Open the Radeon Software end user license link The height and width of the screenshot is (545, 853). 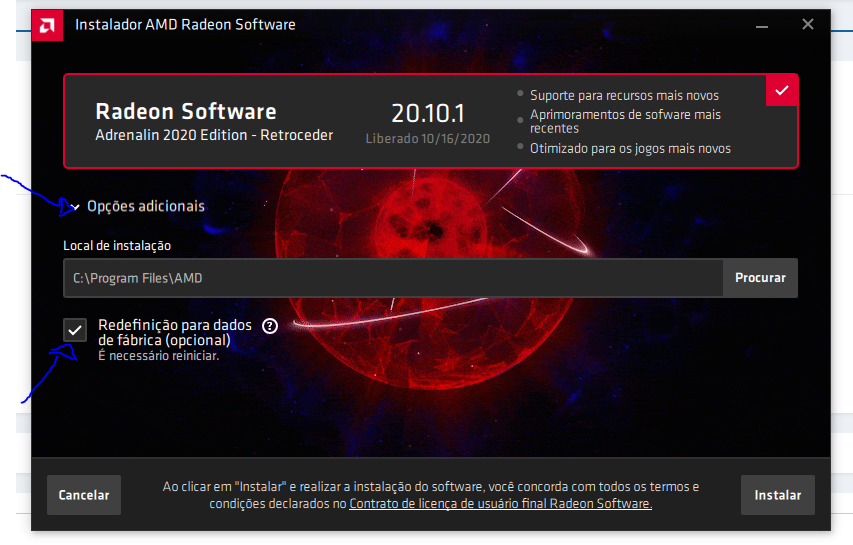coord(500,504)
